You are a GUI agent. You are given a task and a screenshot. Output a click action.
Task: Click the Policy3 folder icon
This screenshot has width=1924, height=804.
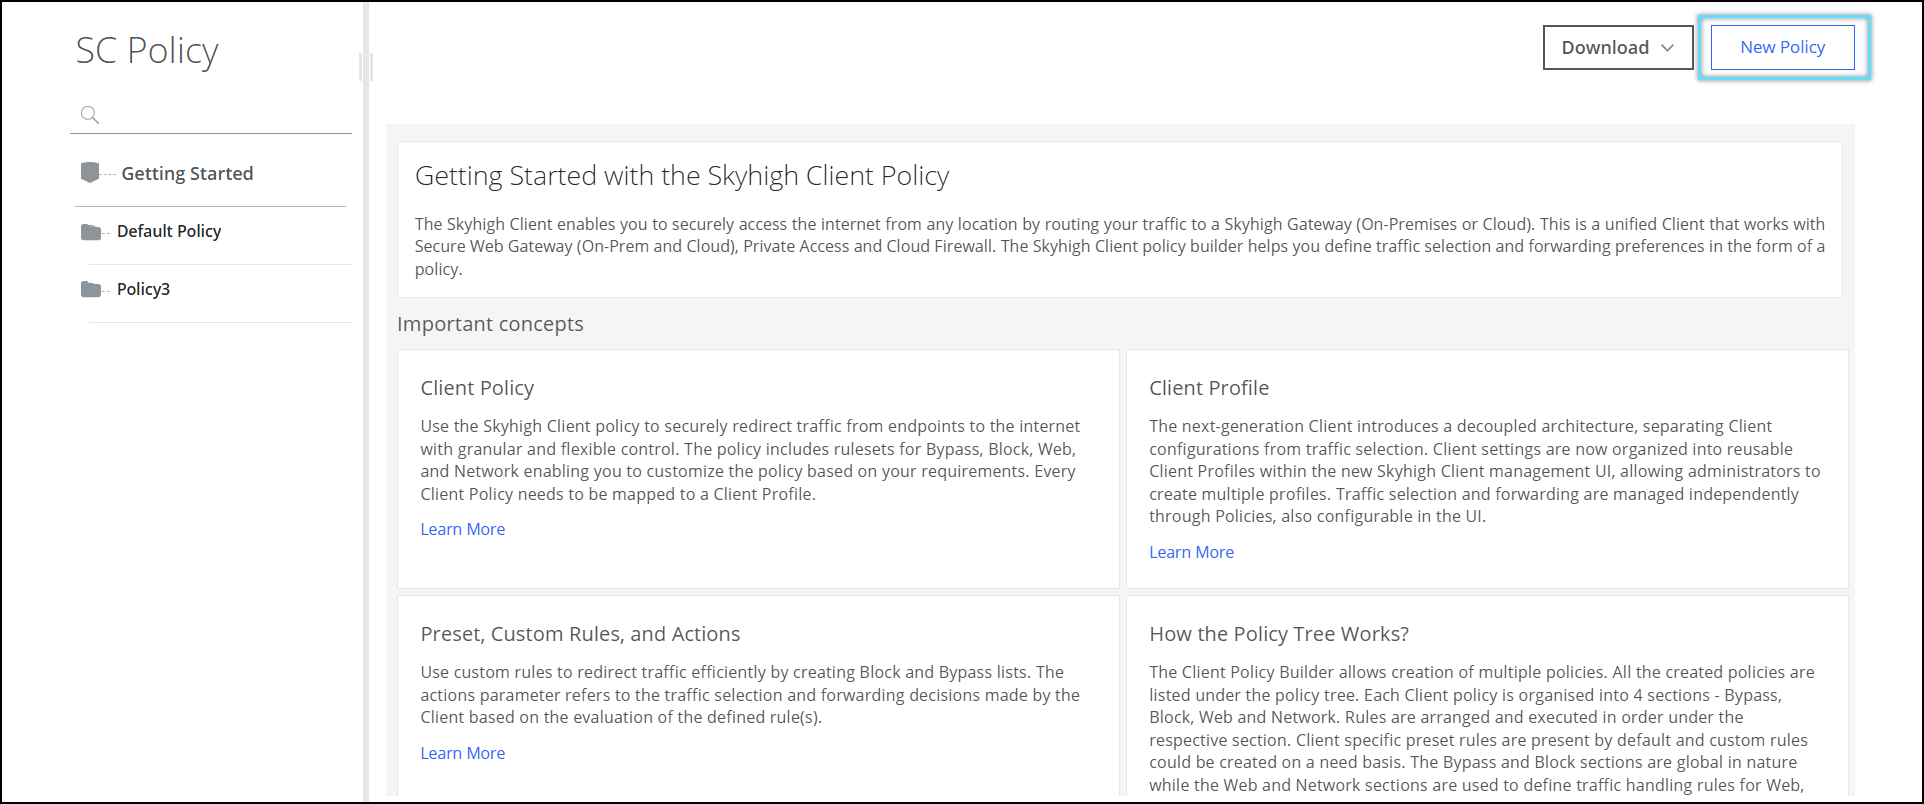coord(91,290)
